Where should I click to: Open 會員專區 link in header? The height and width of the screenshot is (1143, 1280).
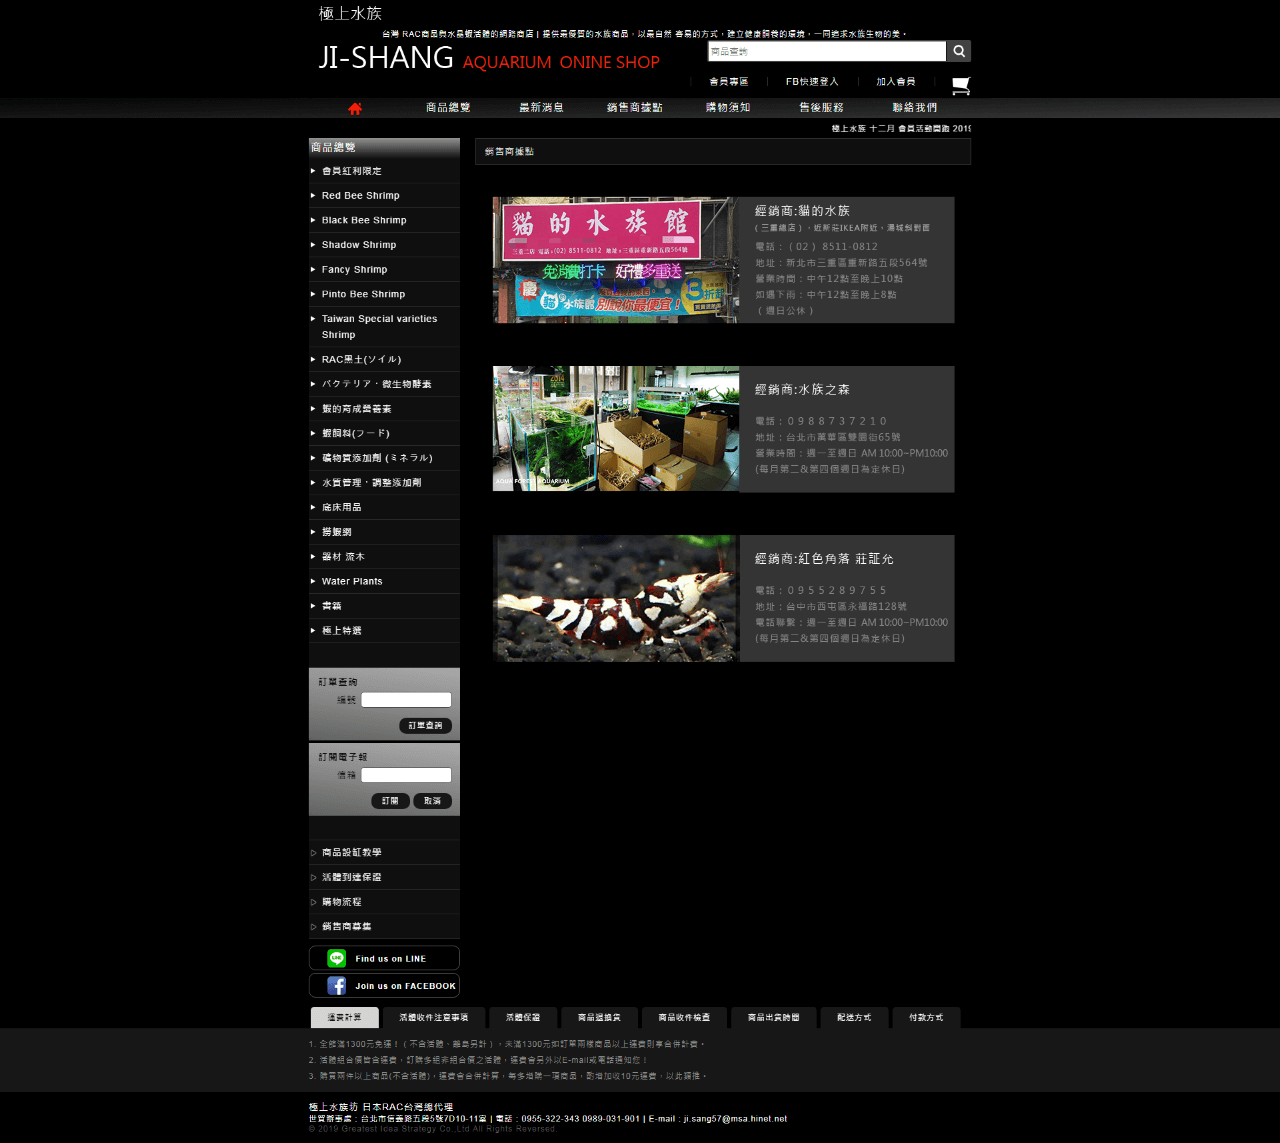(729, 82)
